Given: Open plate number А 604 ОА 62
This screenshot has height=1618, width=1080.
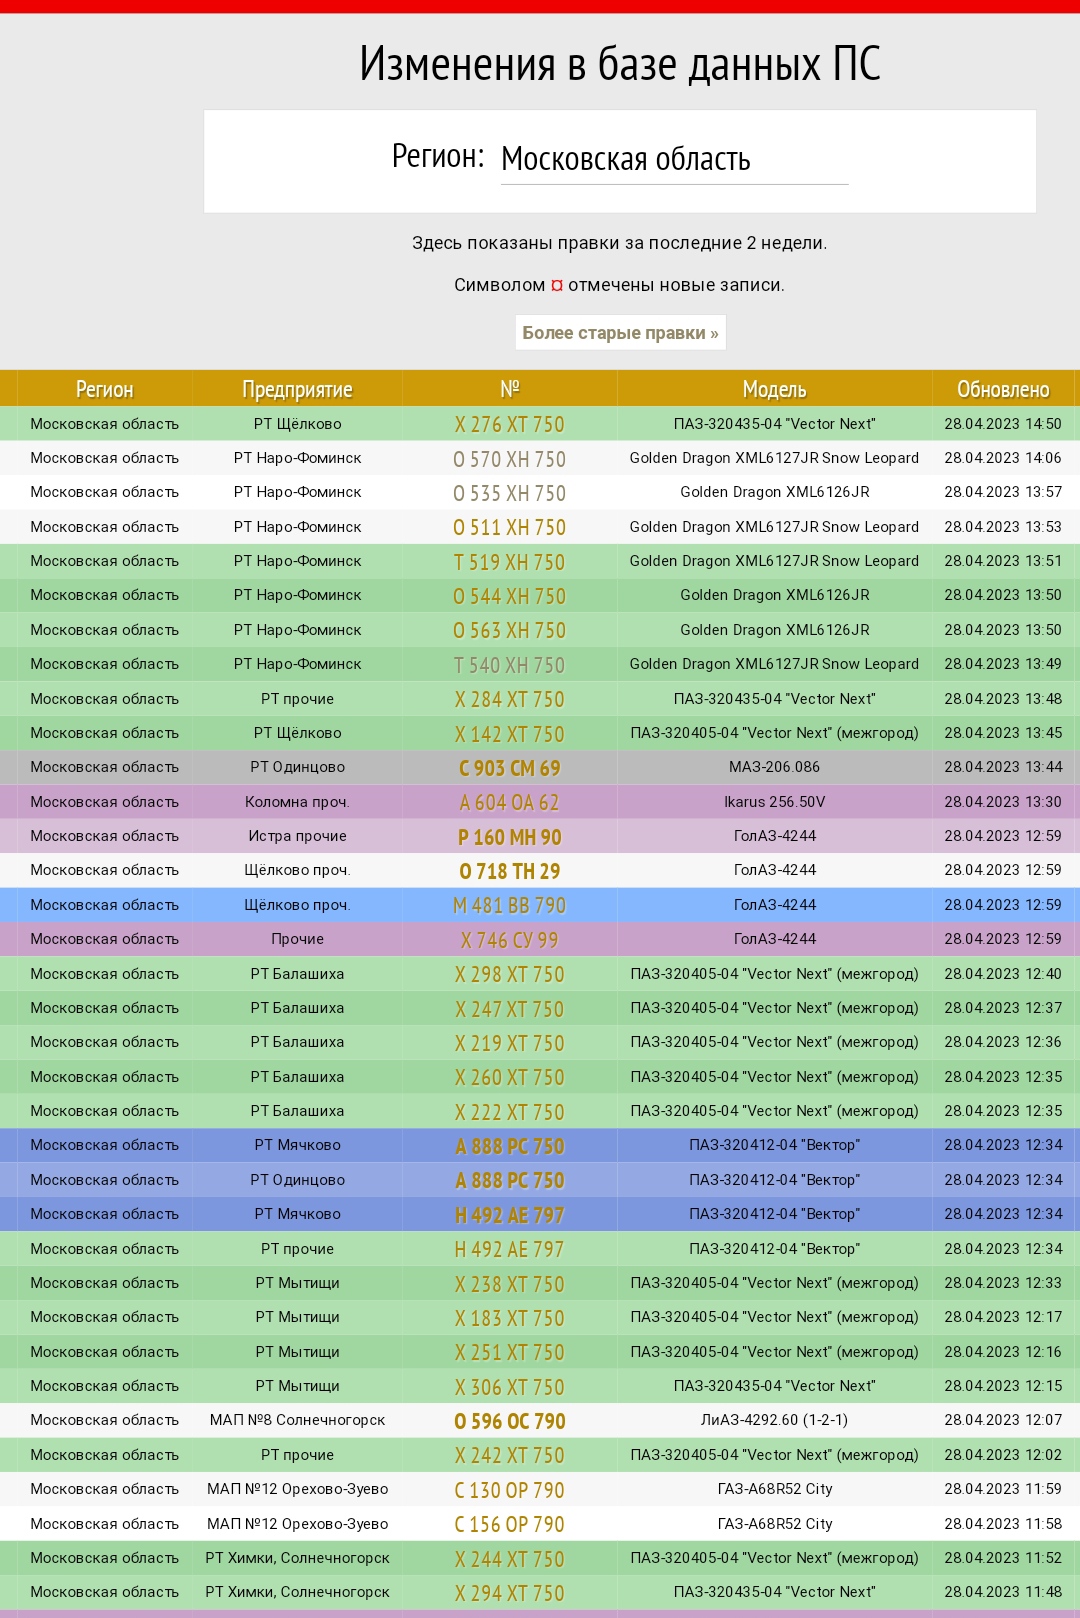Looking at the screenshot, I should tap(510, 802).
